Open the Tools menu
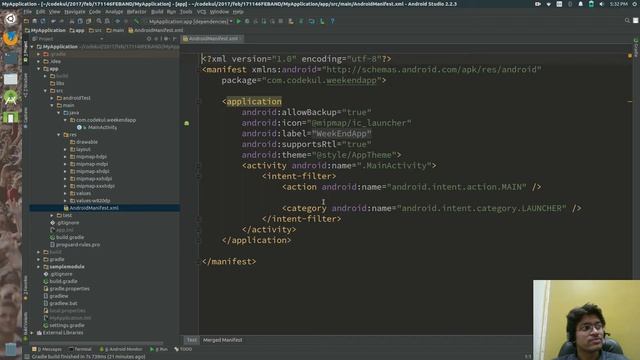The height and width of the screenshot is (360, 640). coord(186,12)
